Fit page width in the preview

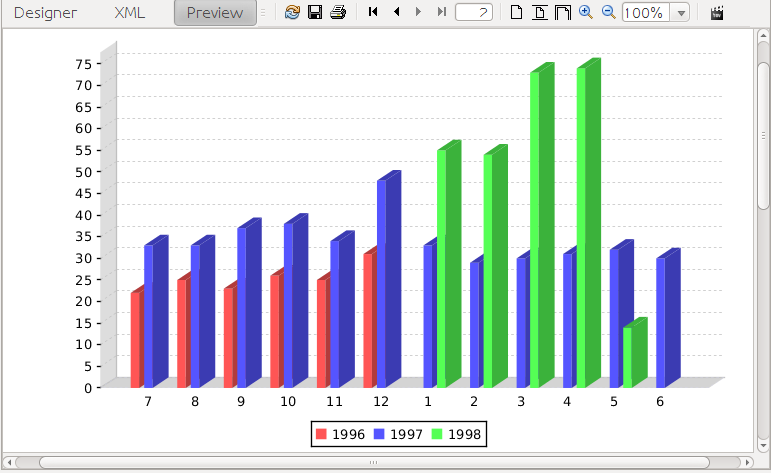pyautogui.click(x=563, y=12)
